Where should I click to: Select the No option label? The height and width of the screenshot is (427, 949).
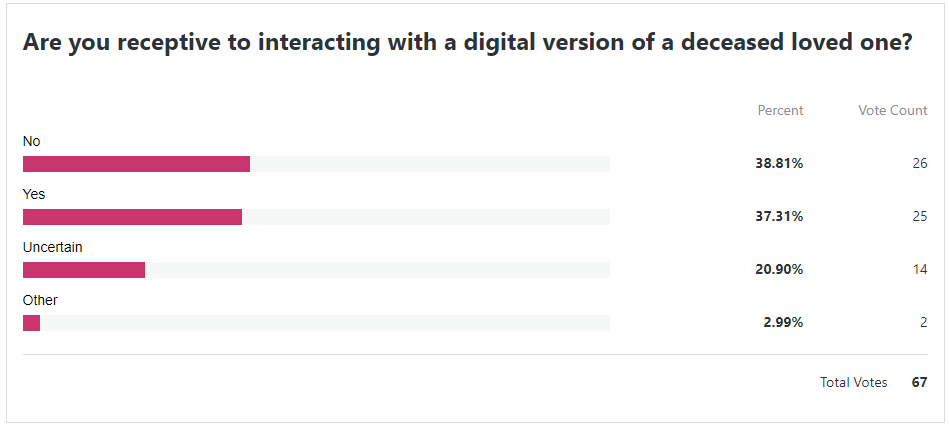click(x=32, y=142)
